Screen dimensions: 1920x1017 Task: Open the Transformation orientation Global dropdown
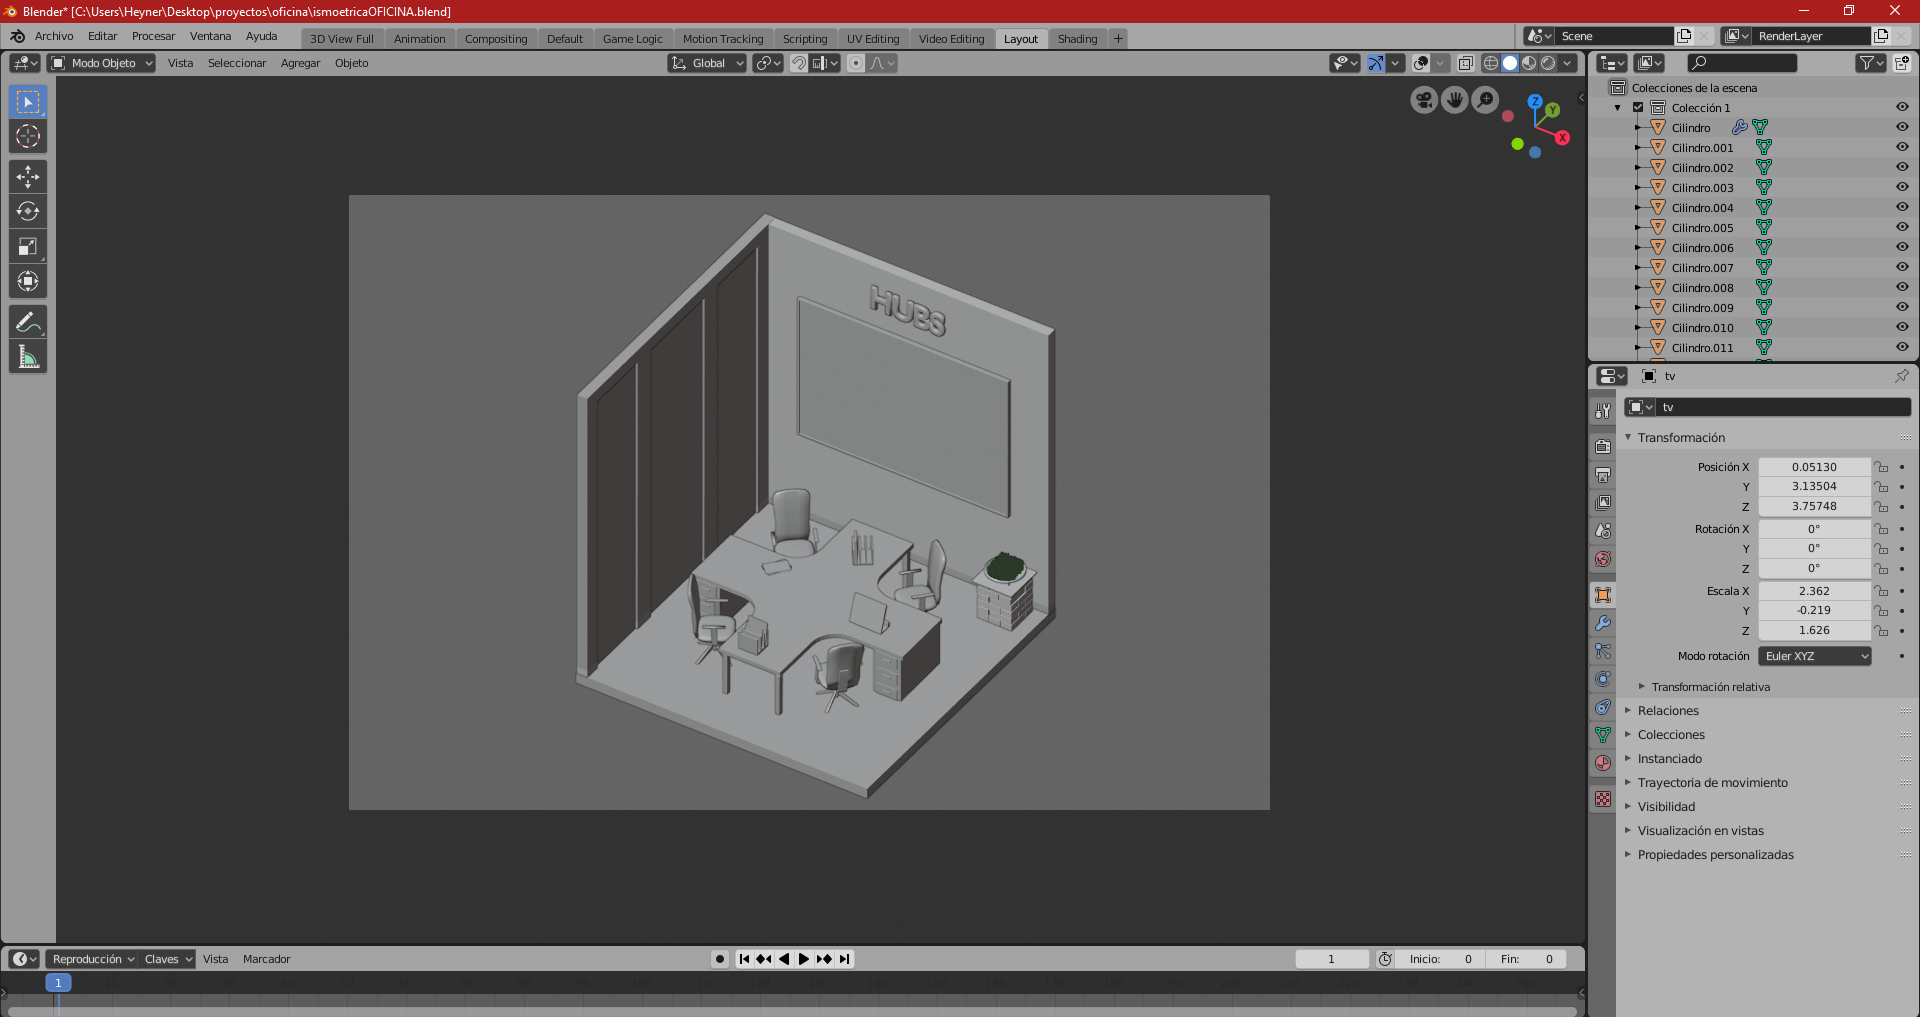coord(707,63)
